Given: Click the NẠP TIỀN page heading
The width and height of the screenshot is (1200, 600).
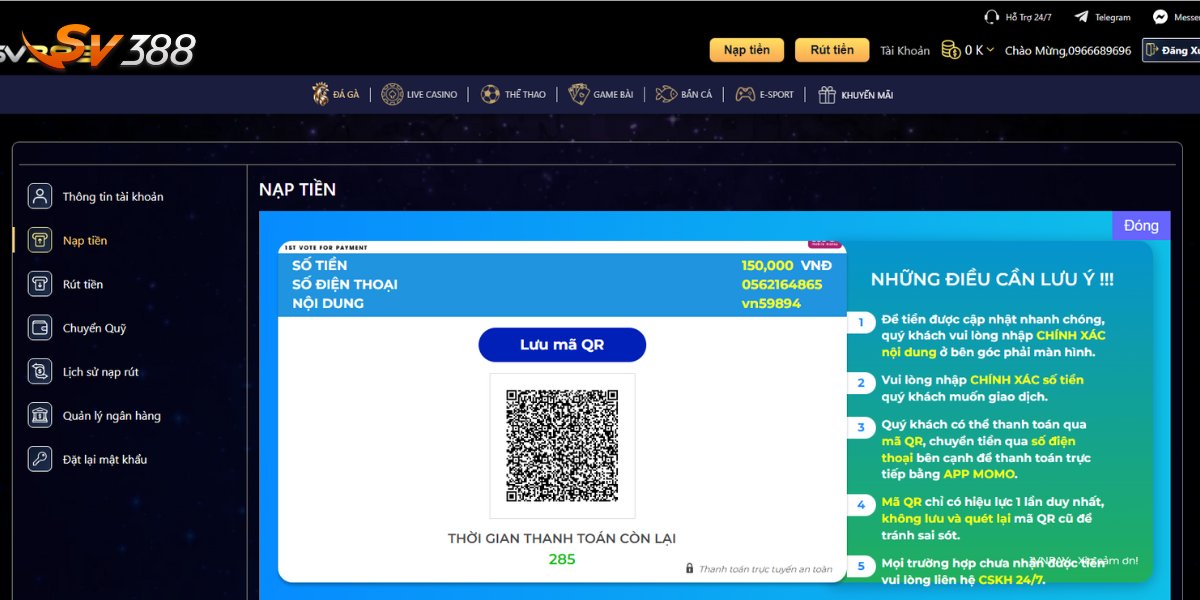Looking at the screenshot, I should tap(297, 189).
